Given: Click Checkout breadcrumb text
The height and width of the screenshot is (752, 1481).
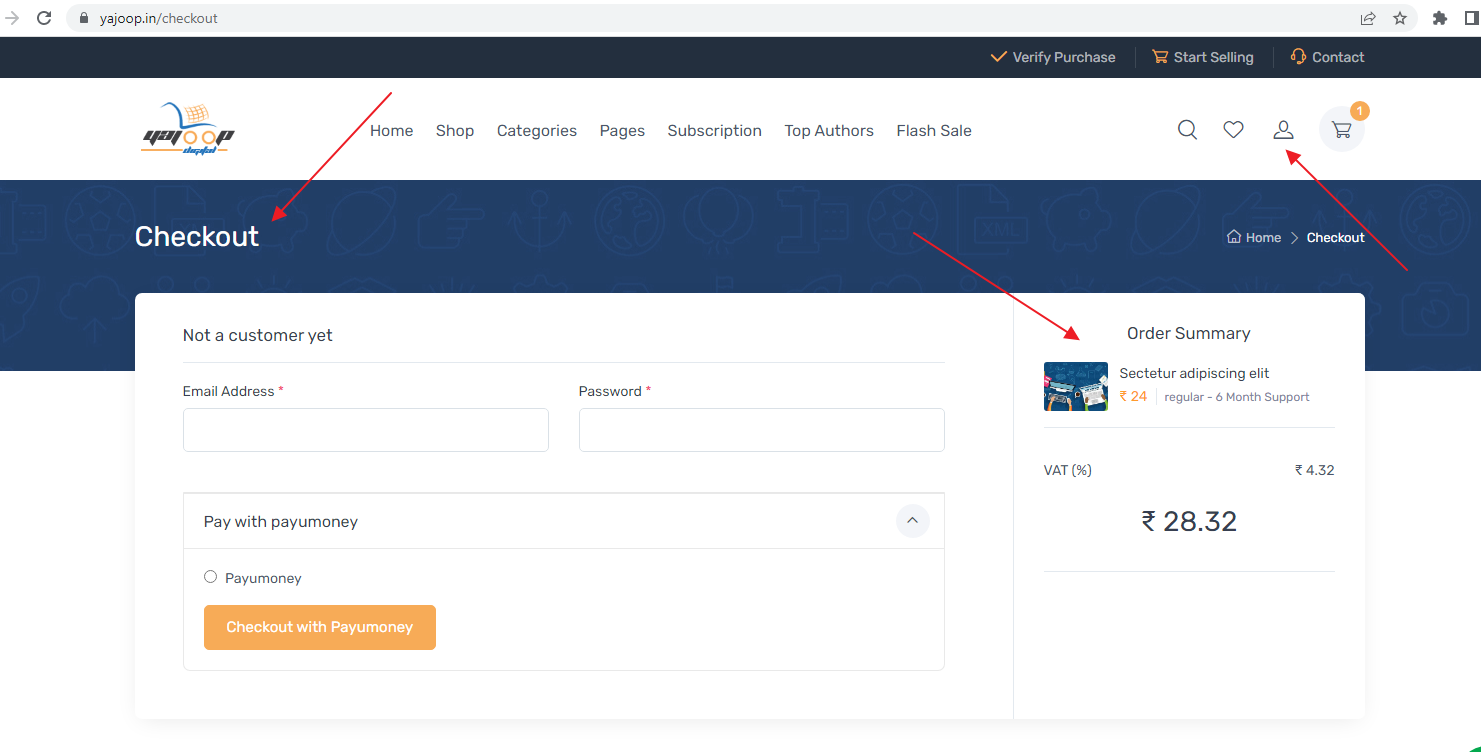Looking at the screenshot, I should (x=1336, y=238).
